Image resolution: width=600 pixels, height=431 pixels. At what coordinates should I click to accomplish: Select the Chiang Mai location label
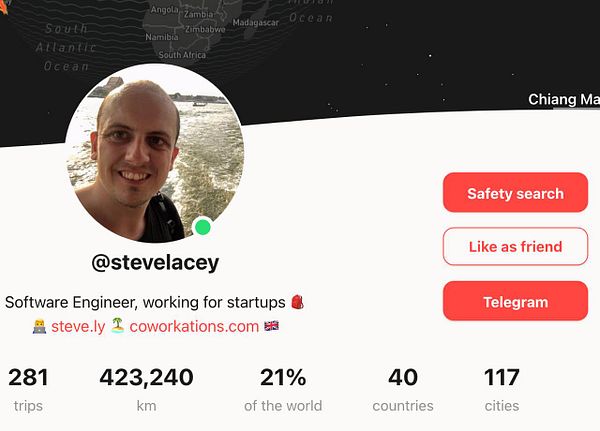coord(564,100)
